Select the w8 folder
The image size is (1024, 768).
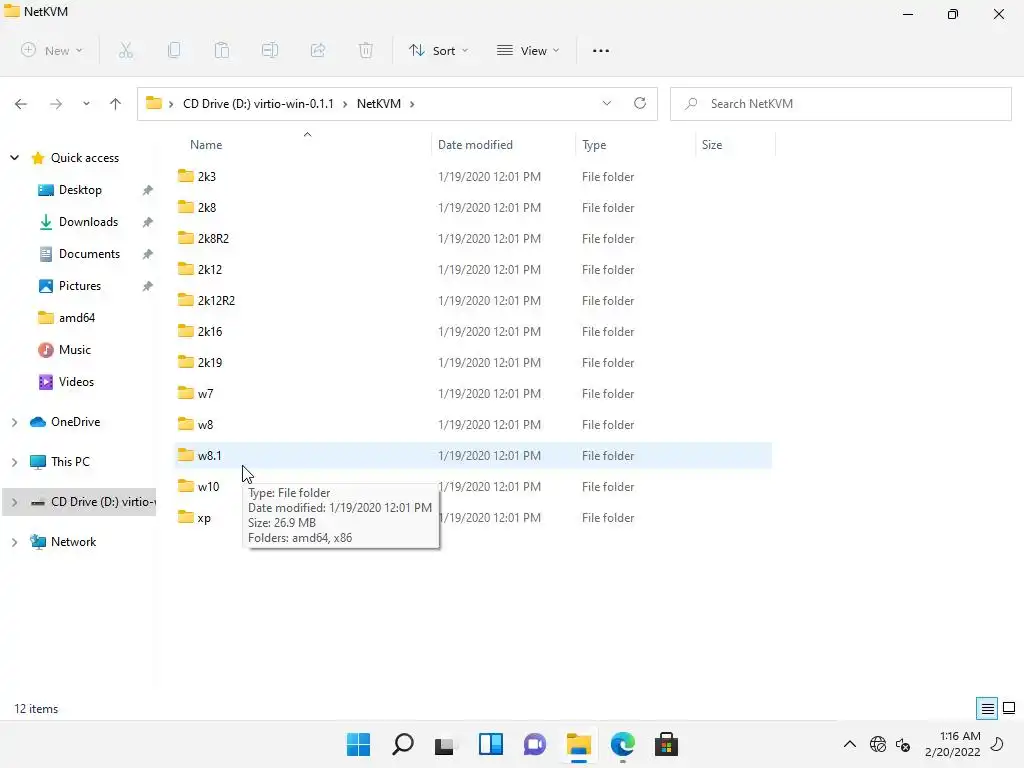pos(473,424)
